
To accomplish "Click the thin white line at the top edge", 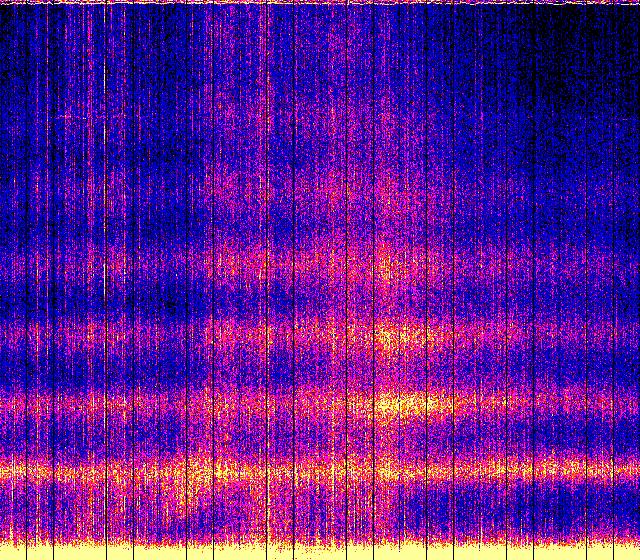I will [320, 3].
